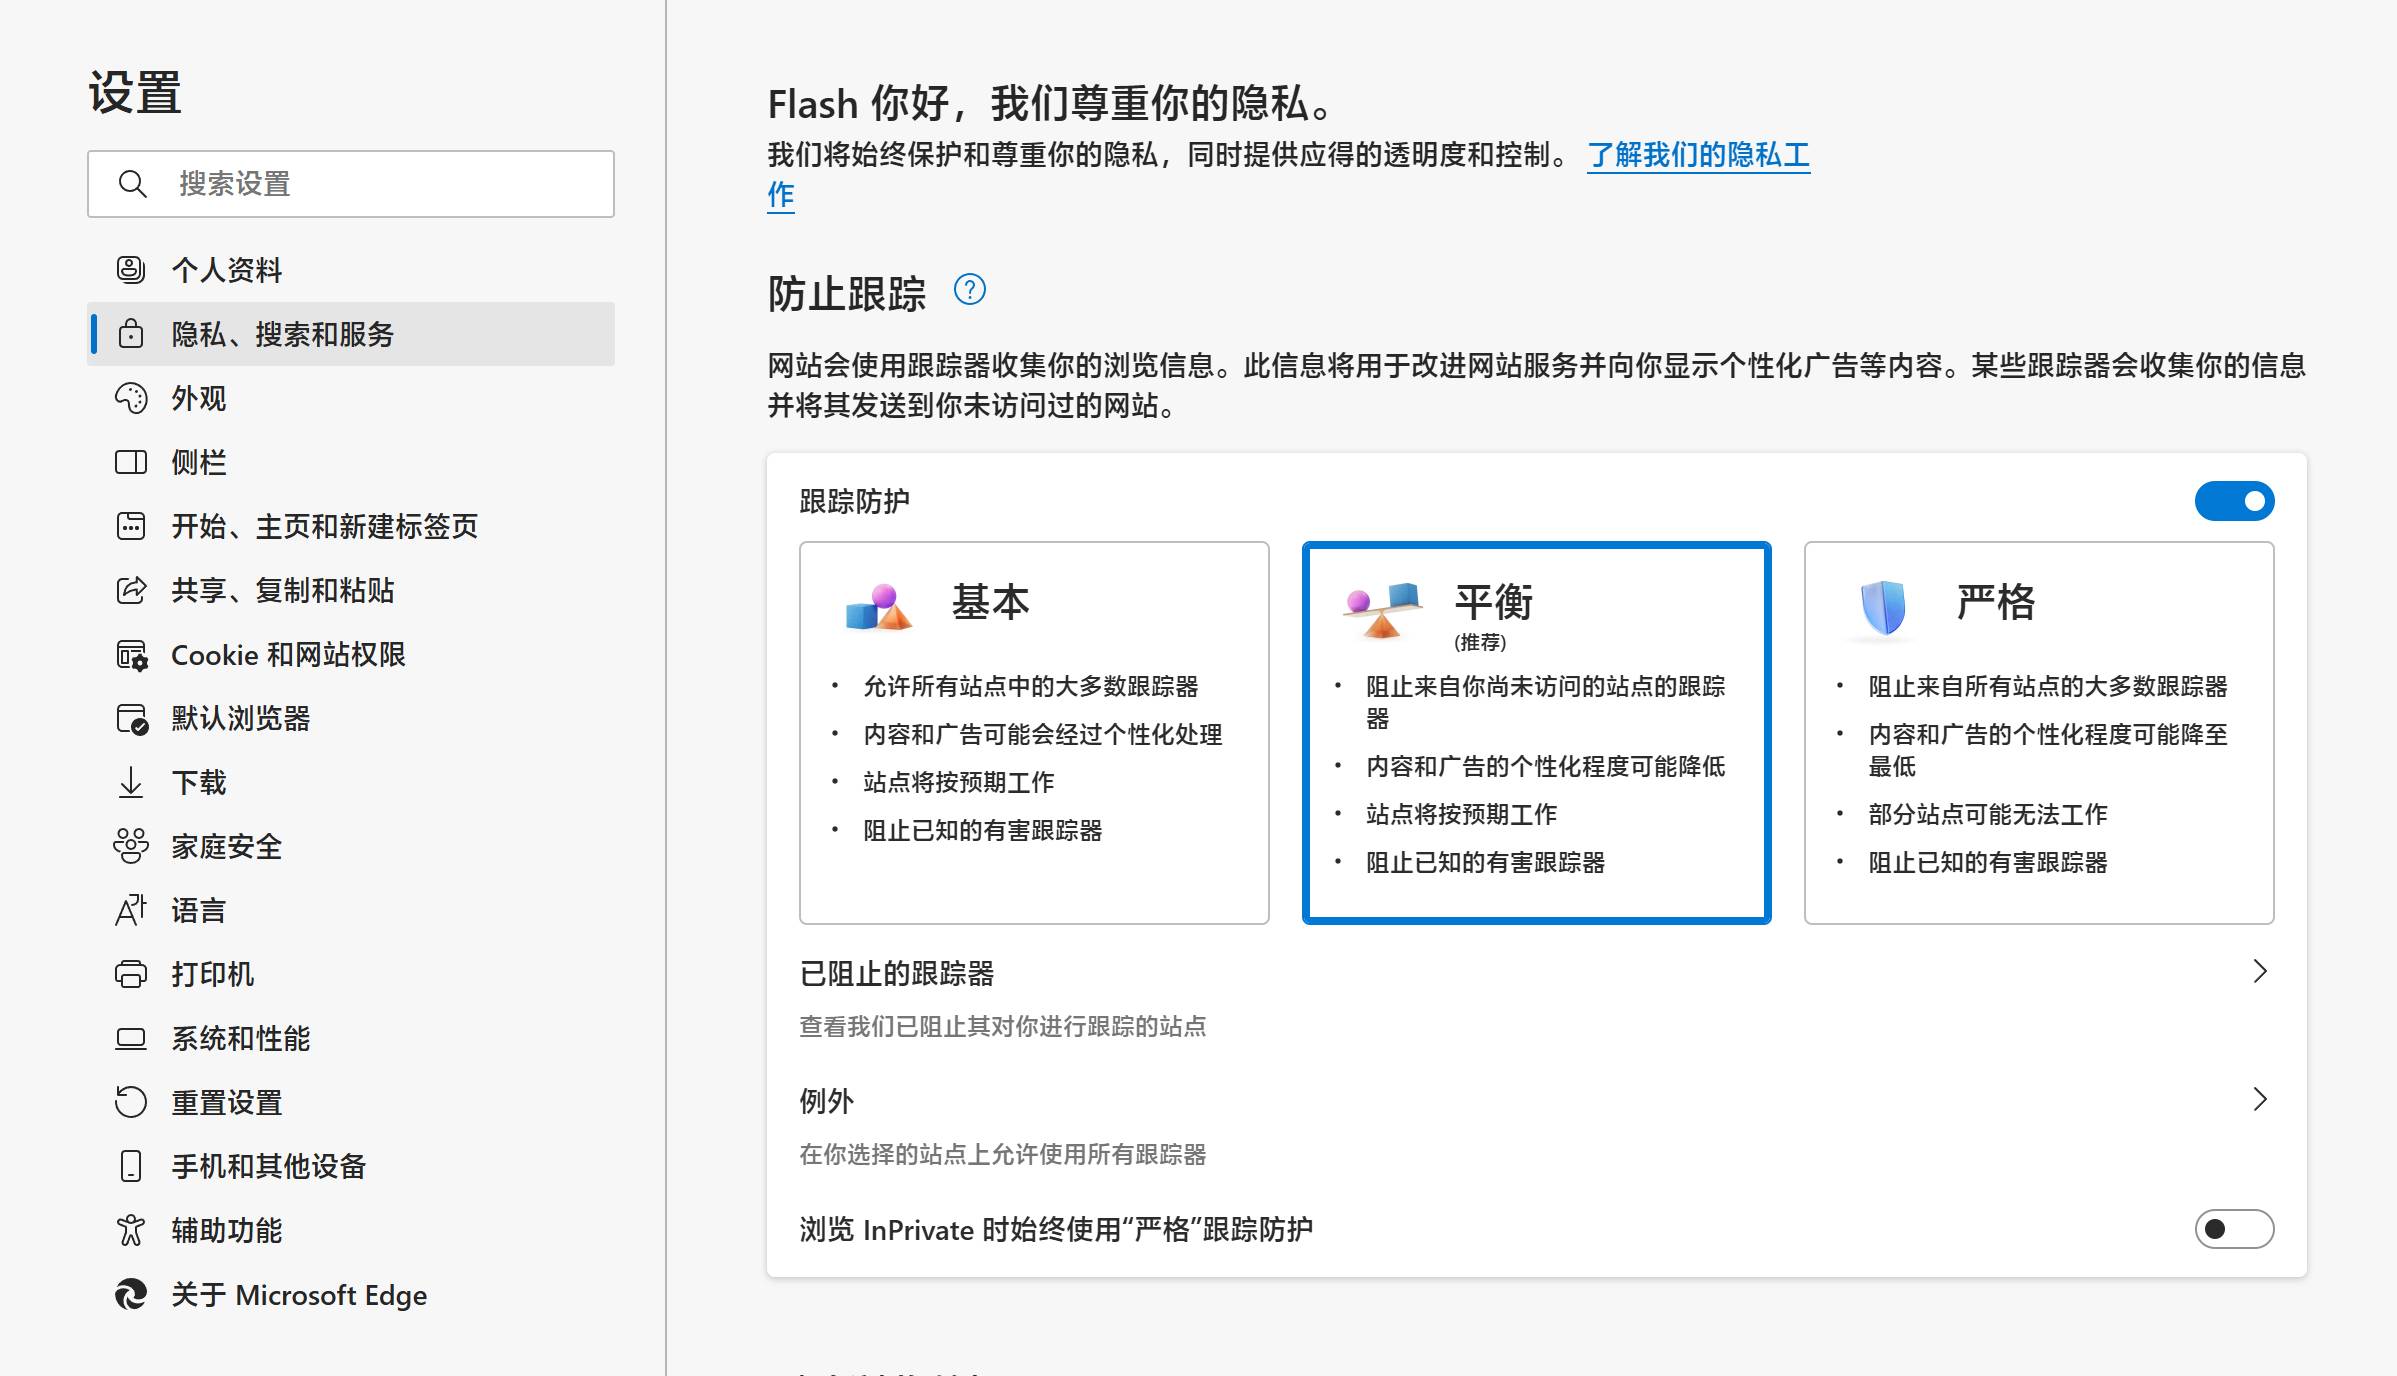Click the magnifier icon in search settings box
Screen dimensions: 2397x1376
(x=133, y=183)
